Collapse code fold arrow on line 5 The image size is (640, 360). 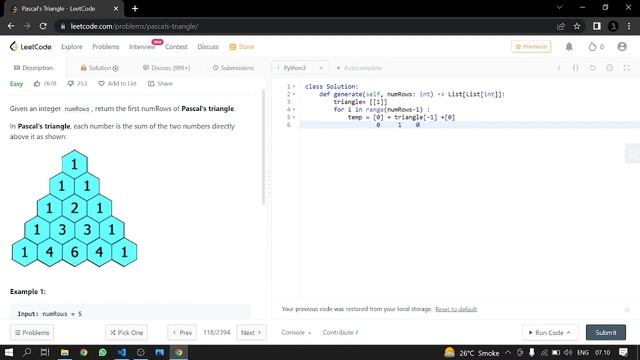click(294, 117)
